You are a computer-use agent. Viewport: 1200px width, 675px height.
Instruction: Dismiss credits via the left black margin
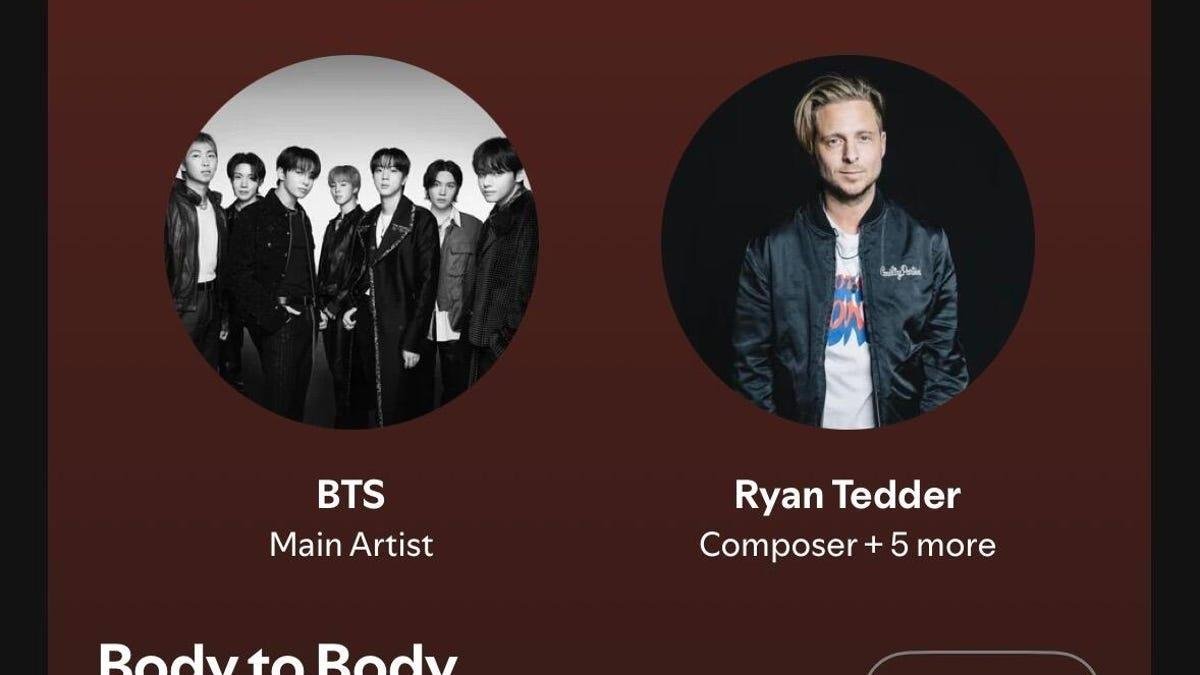click(x=23, y=337)
